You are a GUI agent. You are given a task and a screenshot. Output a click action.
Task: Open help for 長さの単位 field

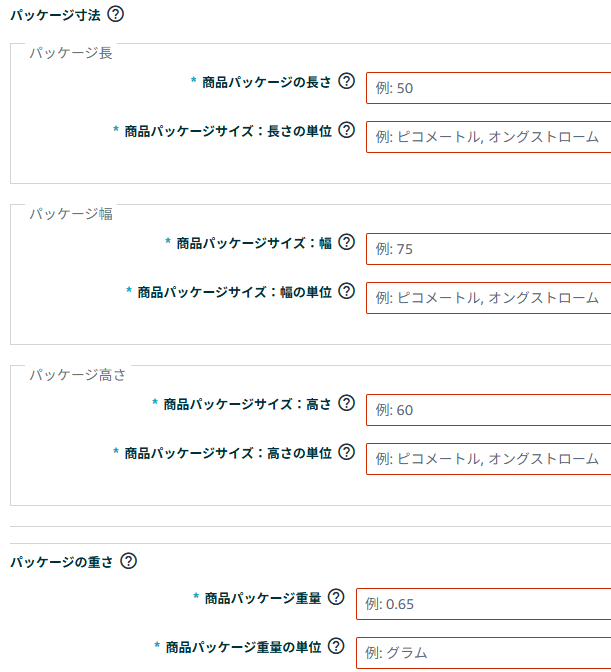347,130
